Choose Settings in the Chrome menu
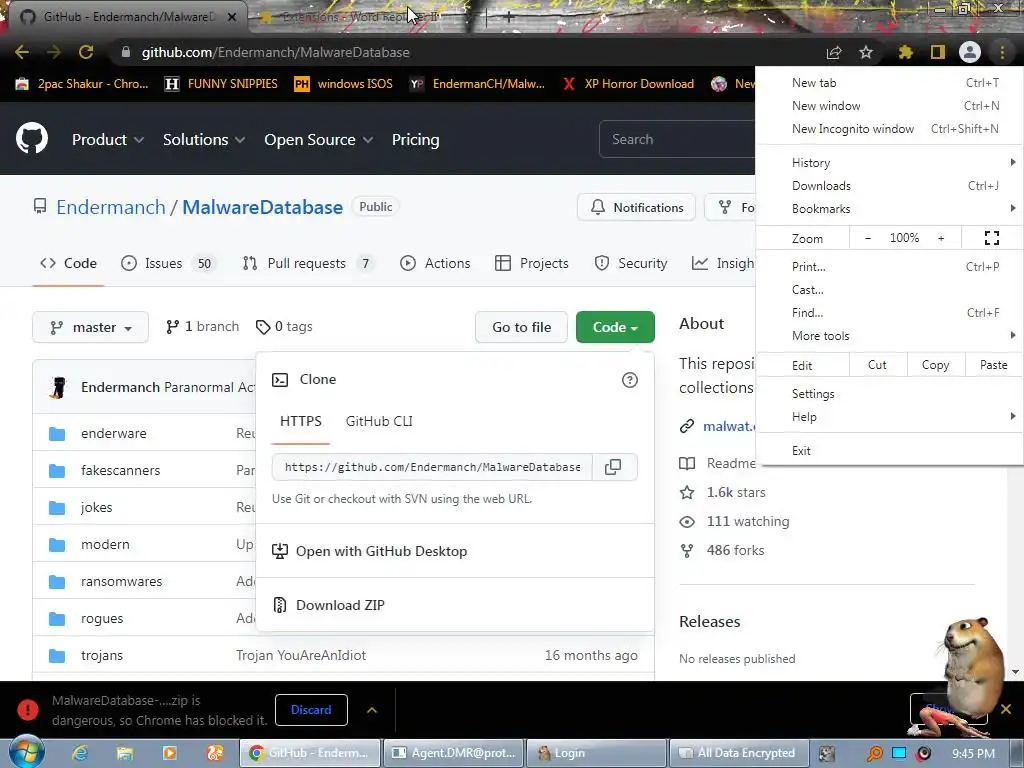This screenshot has height=768, width=1024. click(x=889, y=394)
